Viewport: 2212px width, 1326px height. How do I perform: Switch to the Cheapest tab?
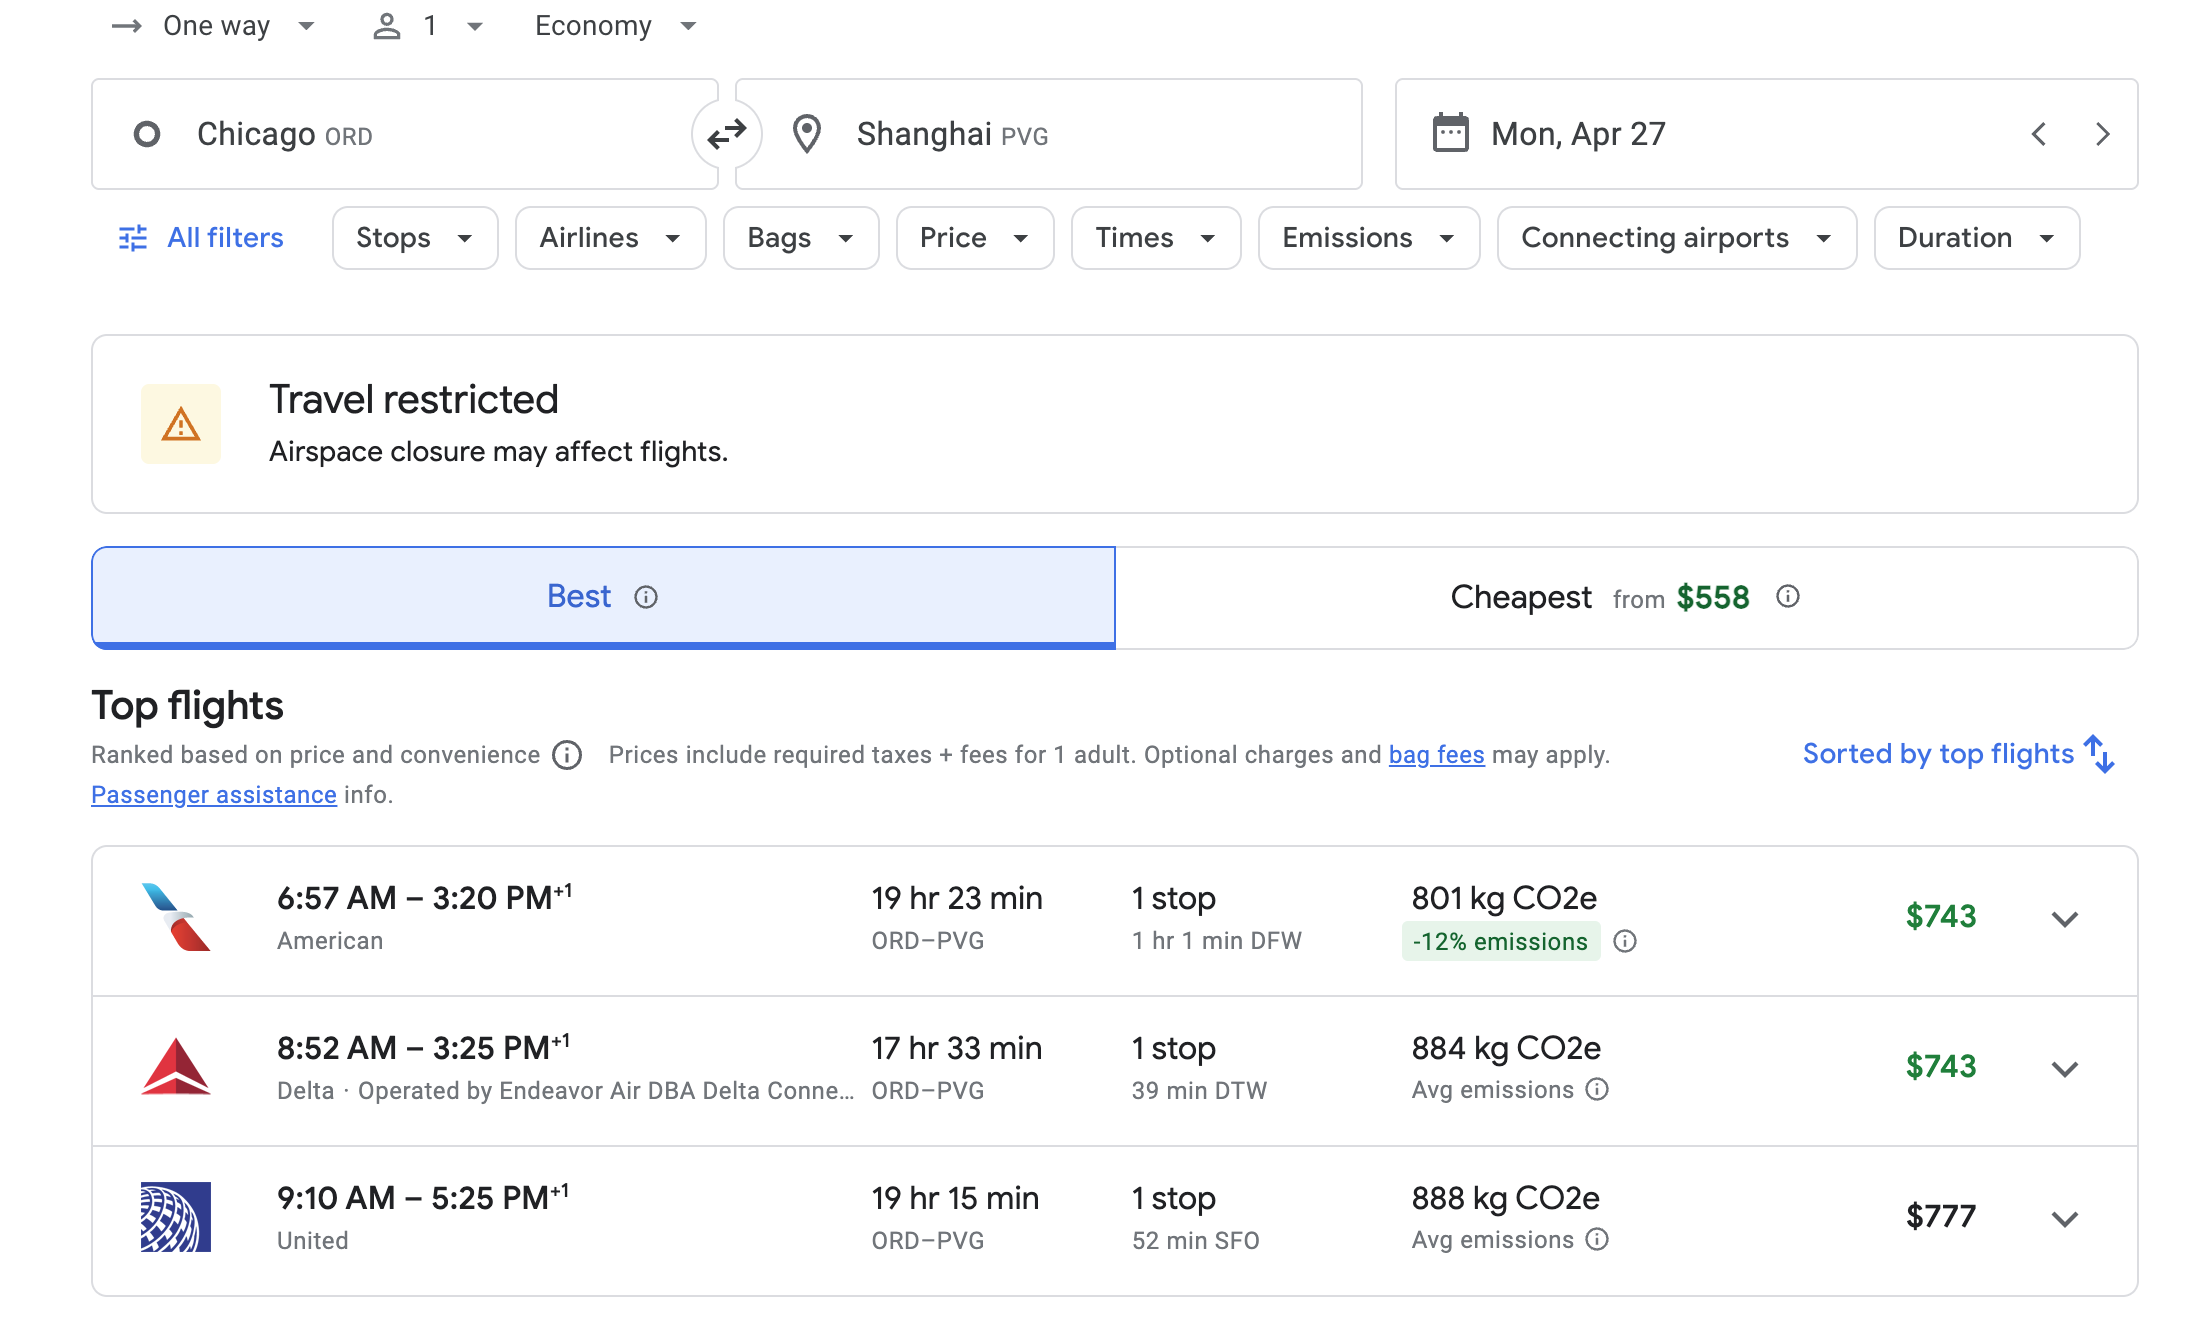[1625, 598]
